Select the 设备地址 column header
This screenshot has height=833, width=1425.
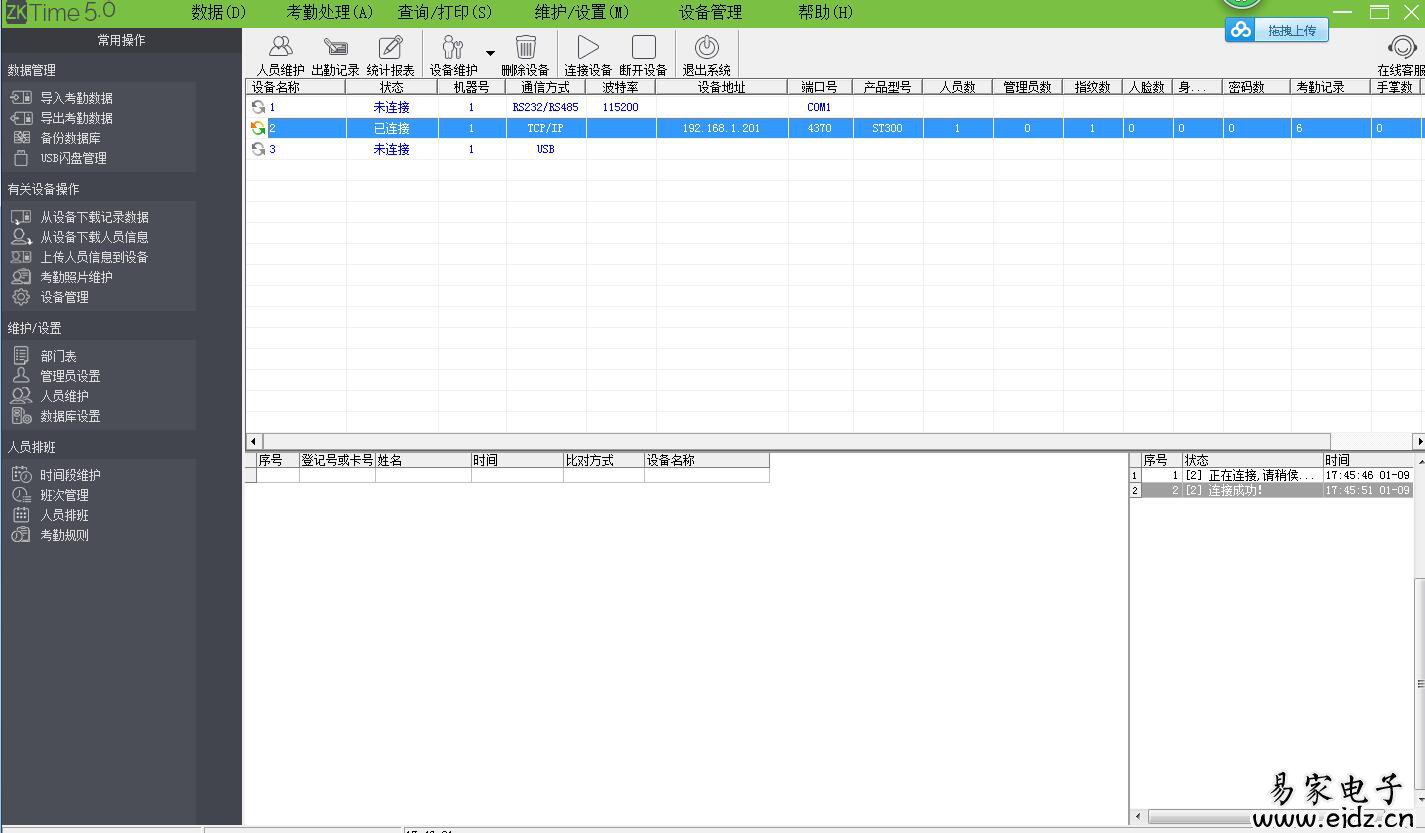[x=722, y=87]
